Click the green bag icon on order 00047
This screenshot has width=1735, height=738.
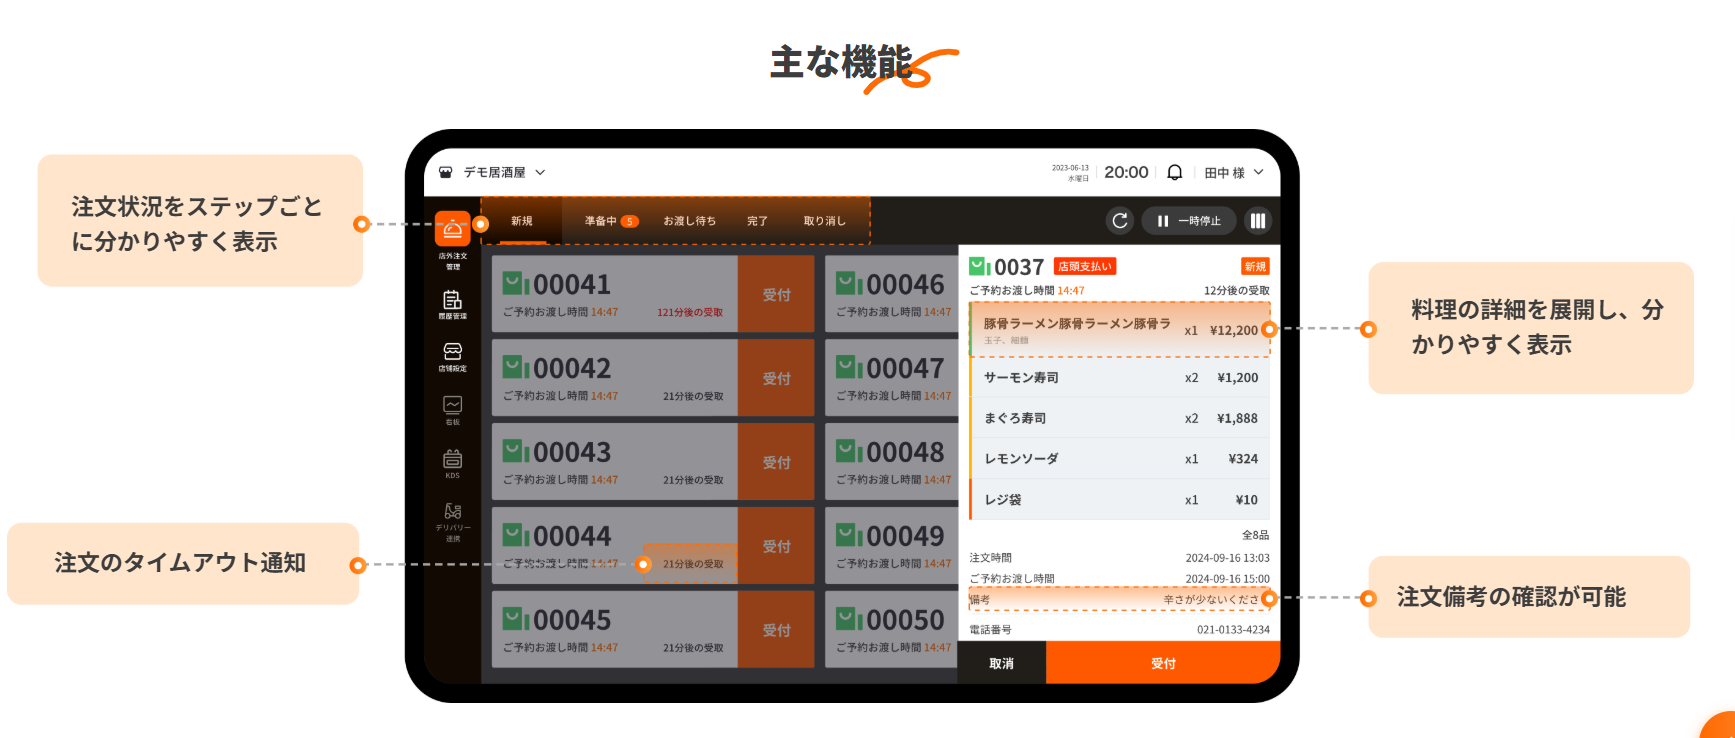pyautogui.click(x=849, y=368)
